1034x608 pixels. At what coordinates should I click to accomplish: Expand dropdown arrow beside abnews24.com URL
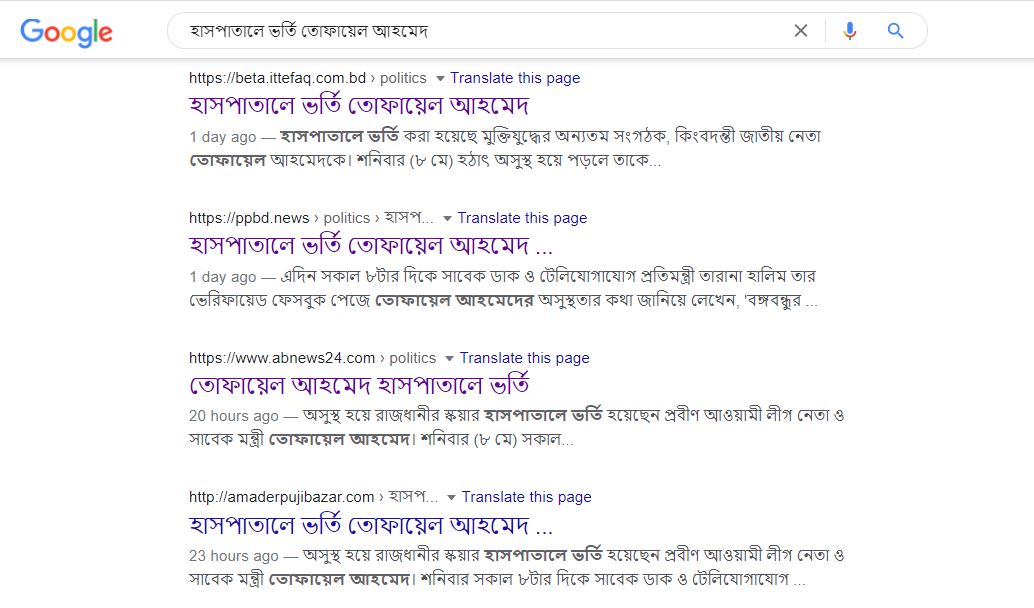point(449,359)
